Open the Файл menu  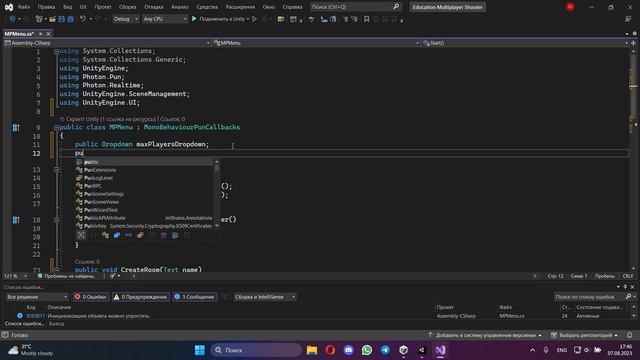point(24,7)
